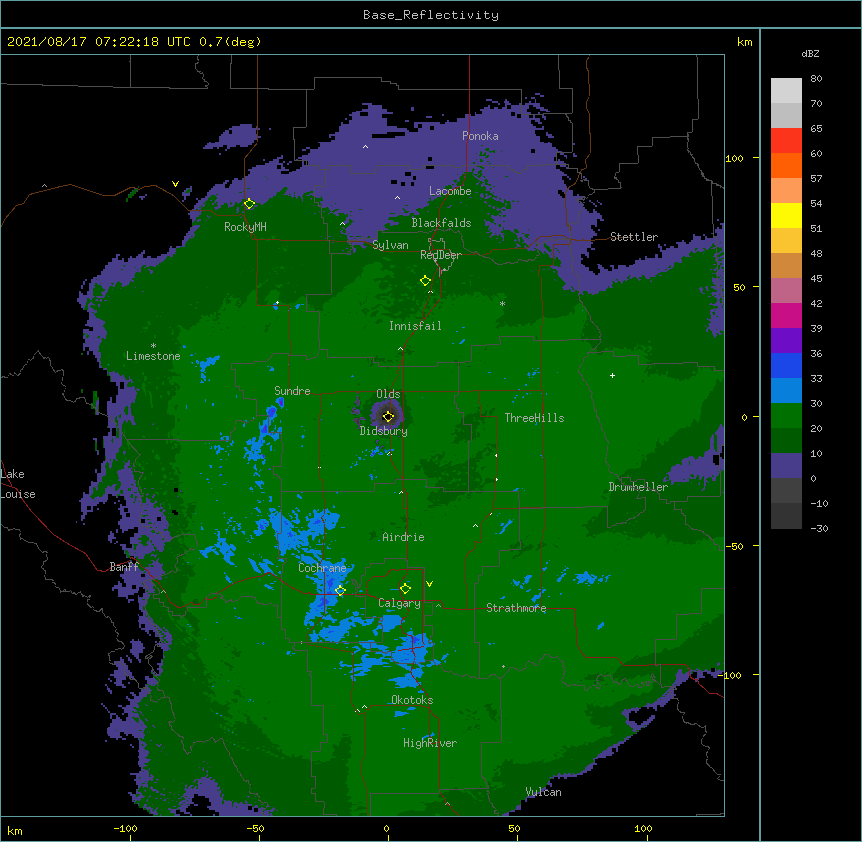Click the Cochrane city label

point(322,568)
